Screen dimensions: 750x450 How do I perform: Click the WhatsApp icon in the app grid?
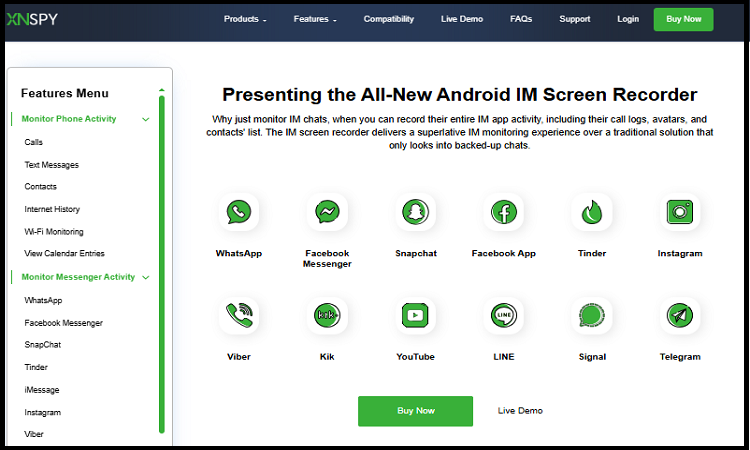pos(239,212)
